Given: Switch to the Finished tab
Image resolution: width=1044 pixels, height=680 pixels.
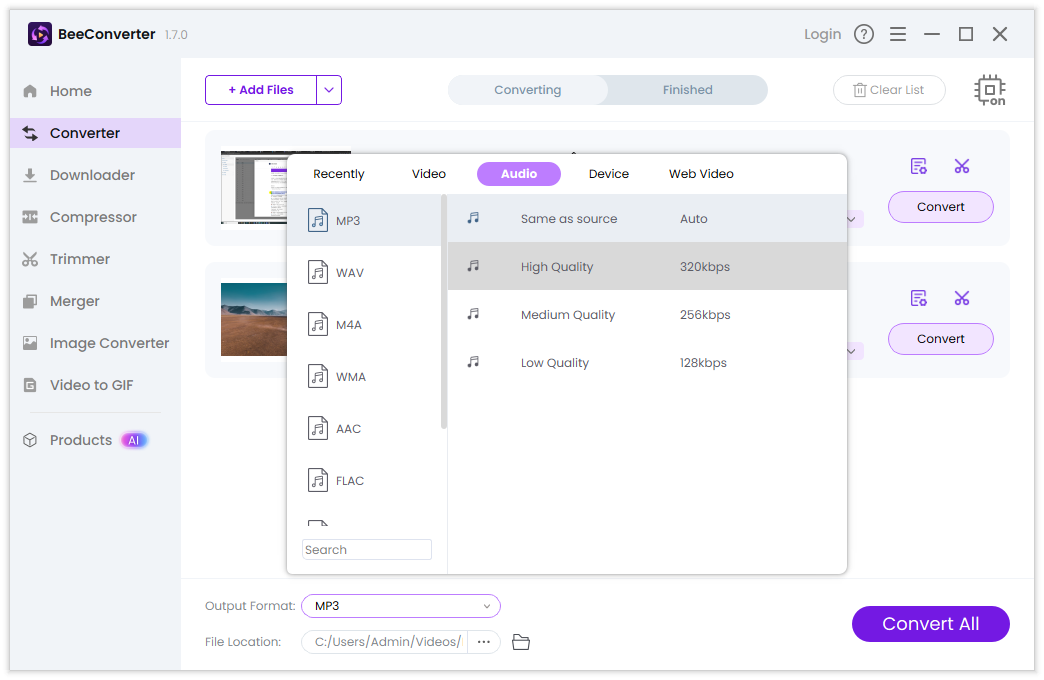Looking at the screenshot, I should 687,90.
